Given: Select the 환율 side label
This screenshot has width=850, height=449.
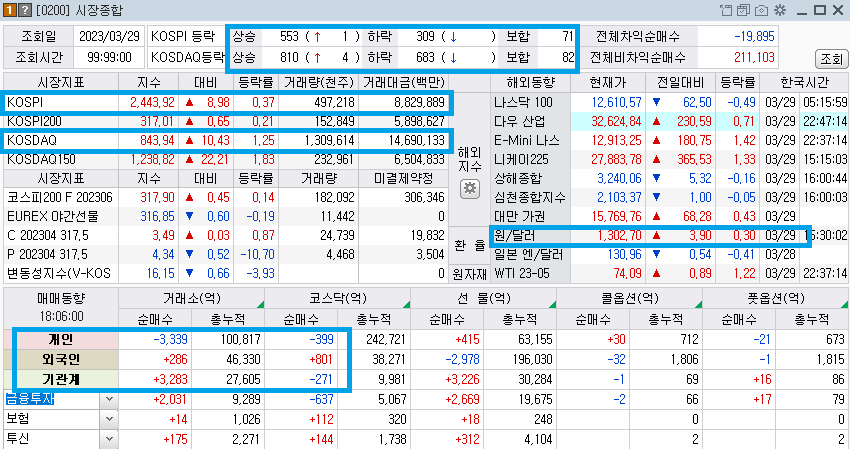Looking at the screenshot, I should tap(469, 245).
